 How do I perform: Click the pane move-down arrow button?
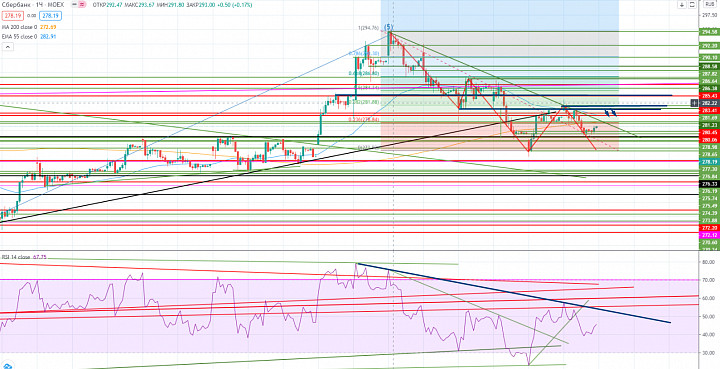682,5
